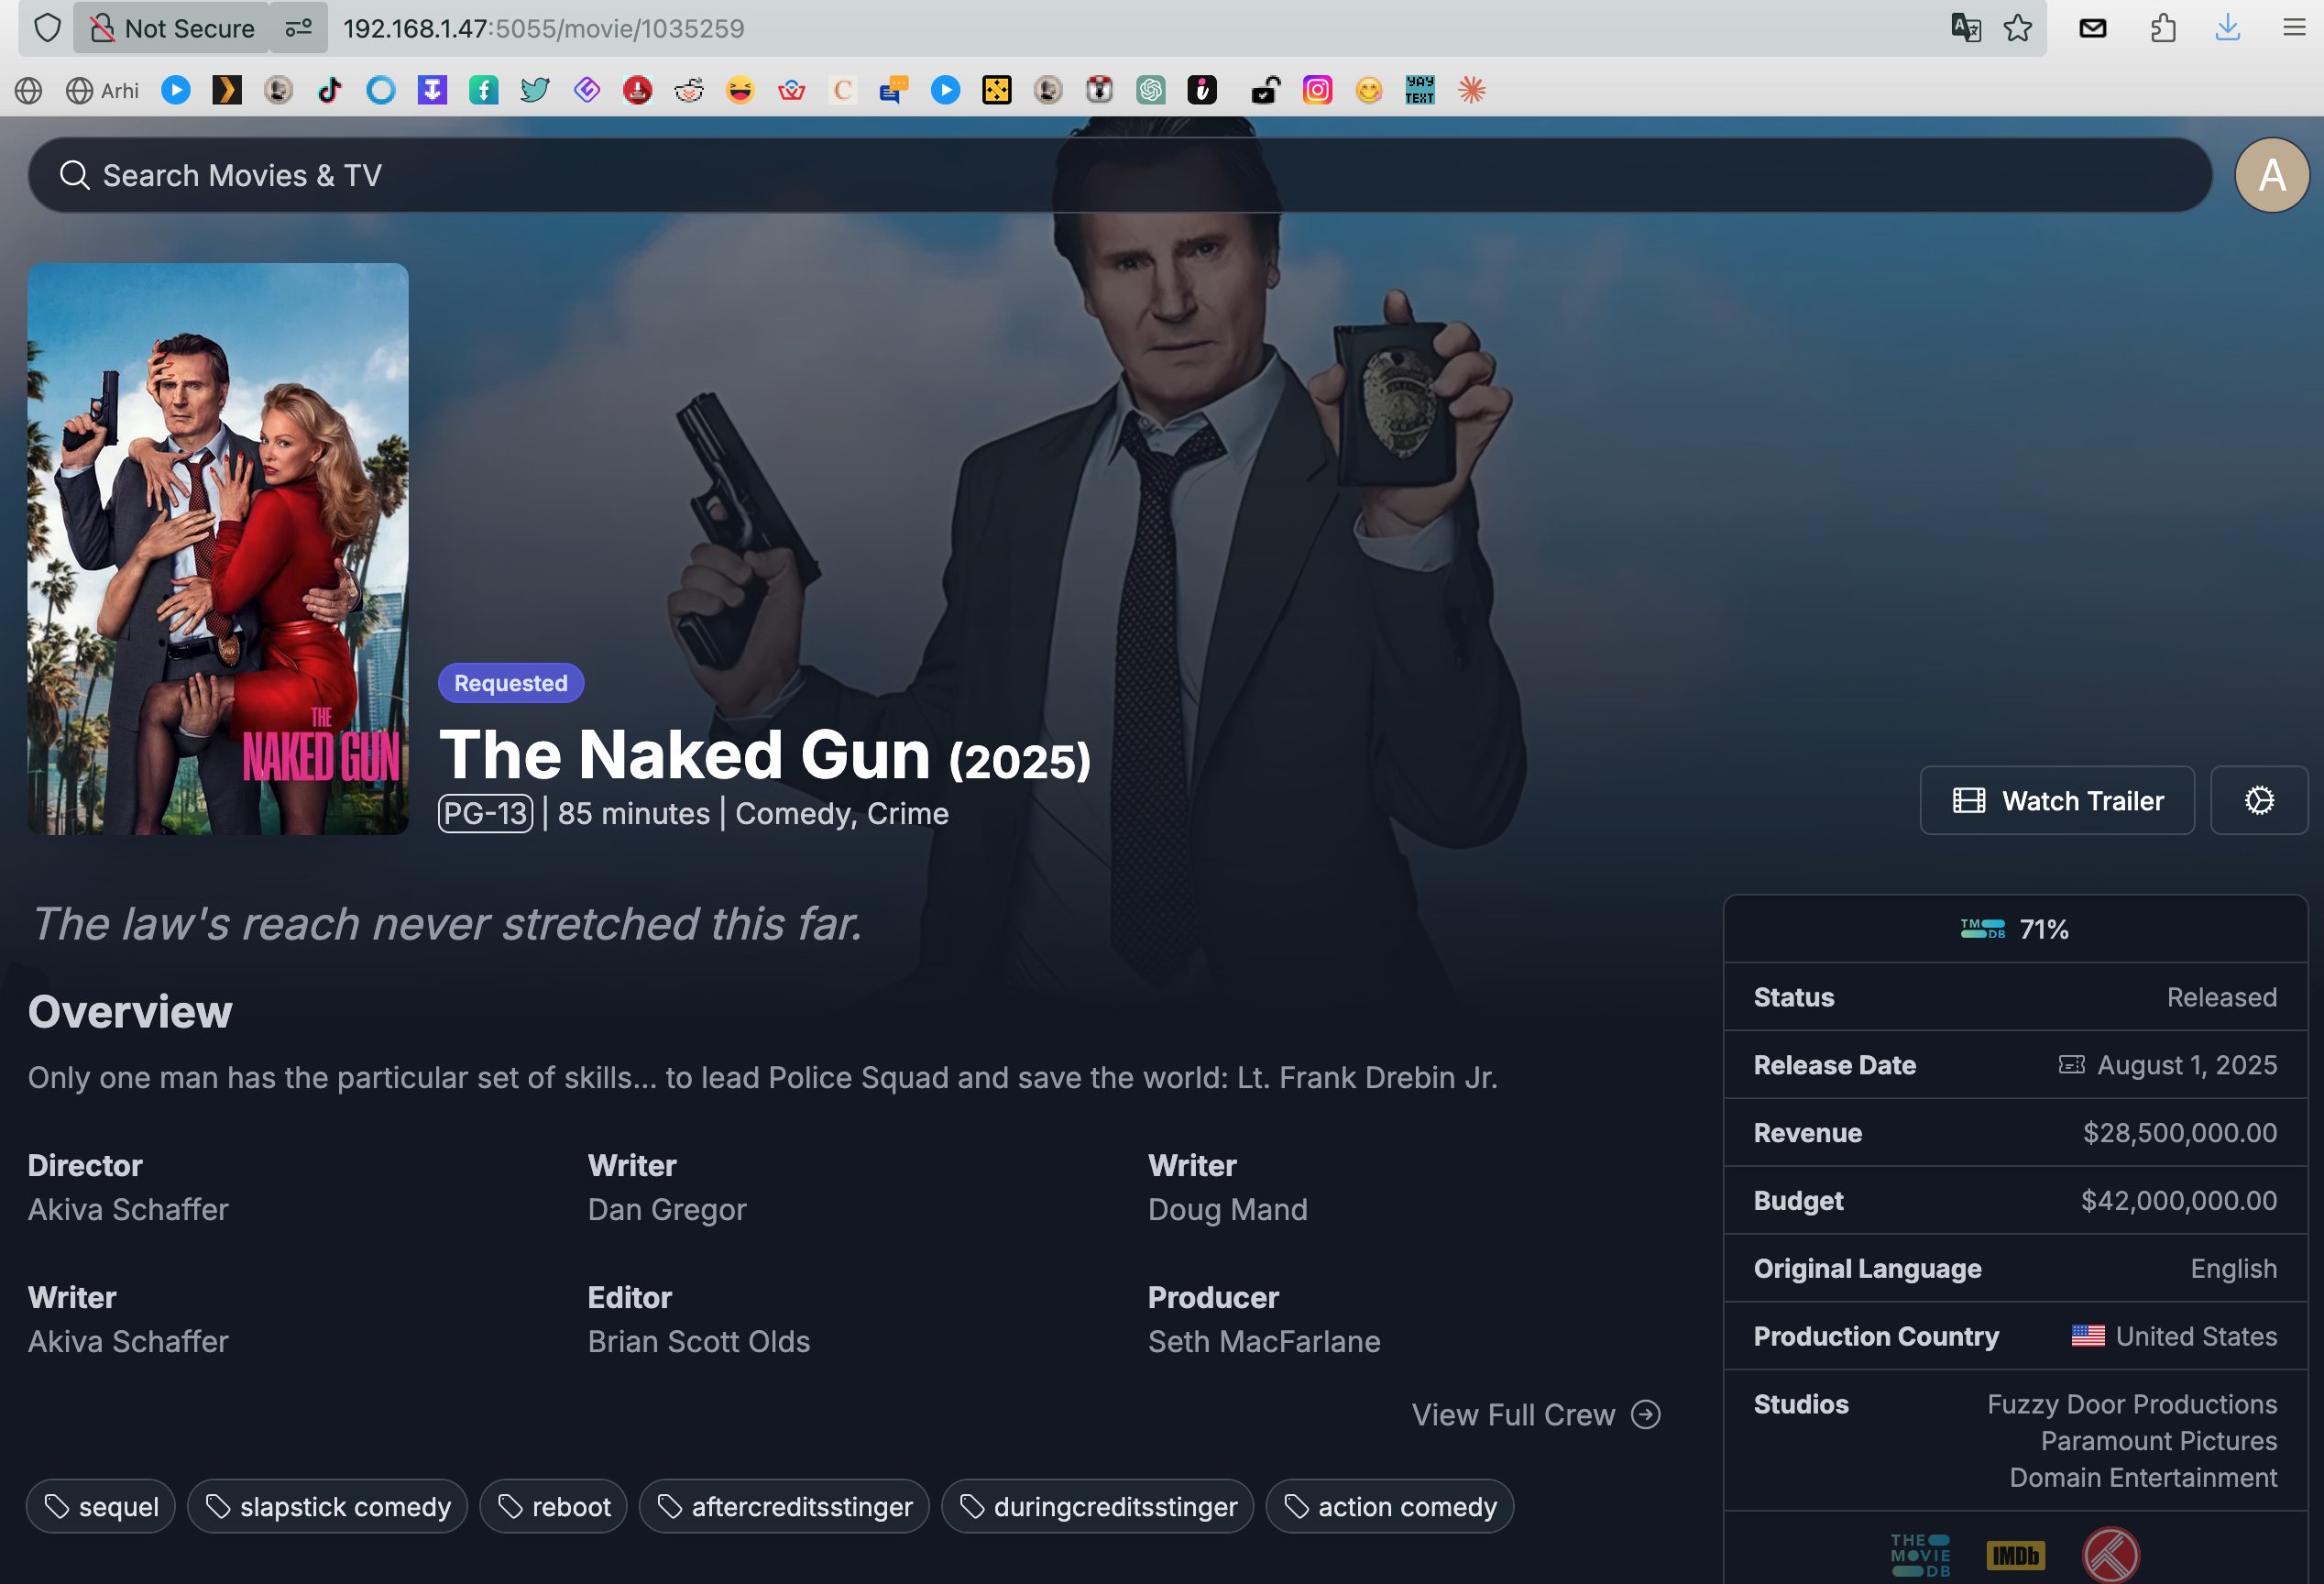The width and height of the screenshot is (2324, 1584).
Task: Select the Release Date value August 1, 2025
Action: [2187, 1065]
